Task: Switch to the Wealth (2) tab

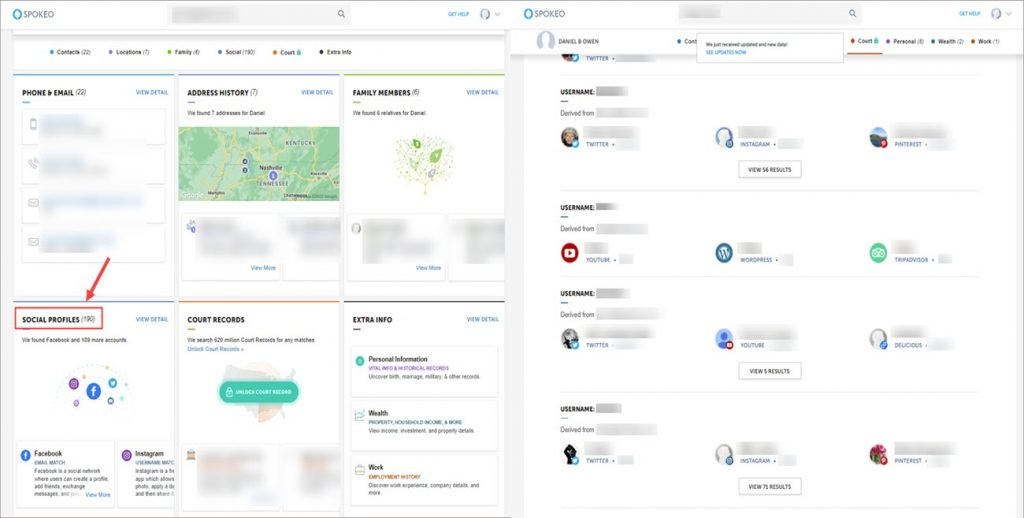Action: coord(947,41)
